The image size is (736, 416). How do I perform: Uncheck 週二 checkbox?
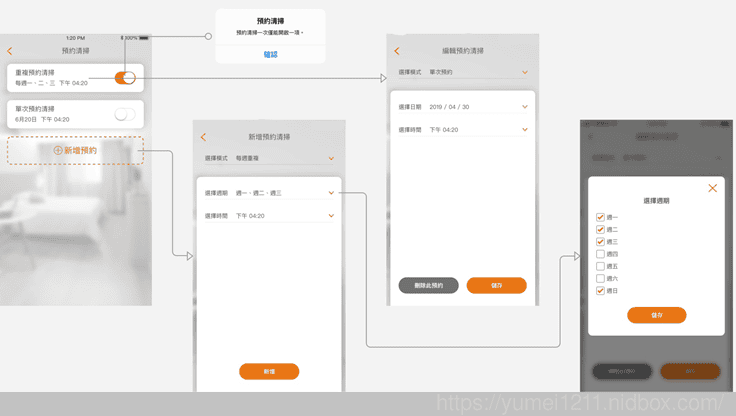tap(600, 229)
